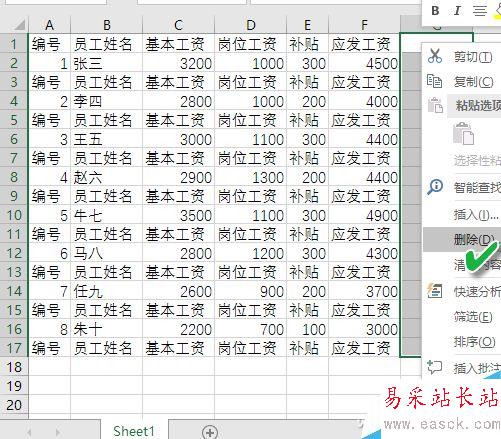This screenshot has width=501, height=439.
Task: Click 岗位工资 cell in row 5
Action: click(251, 120)
